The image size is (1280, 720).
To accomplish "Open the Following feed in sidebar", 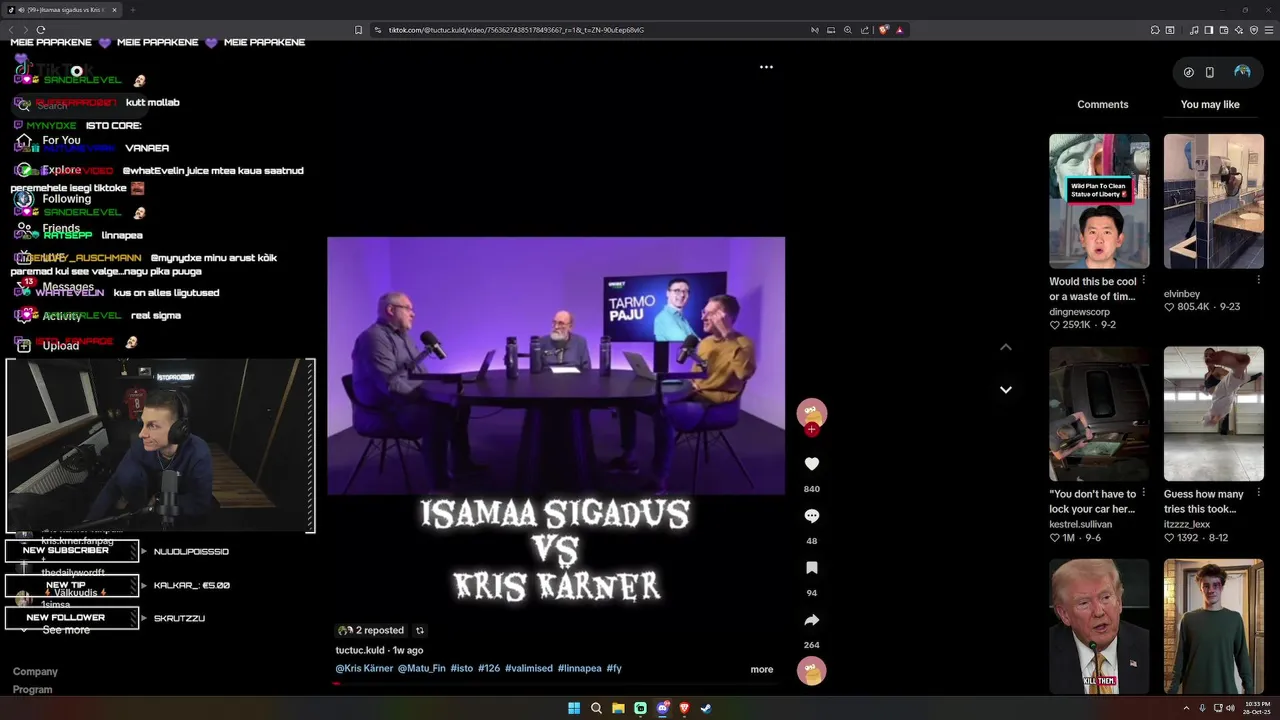I will coord(65,199).
